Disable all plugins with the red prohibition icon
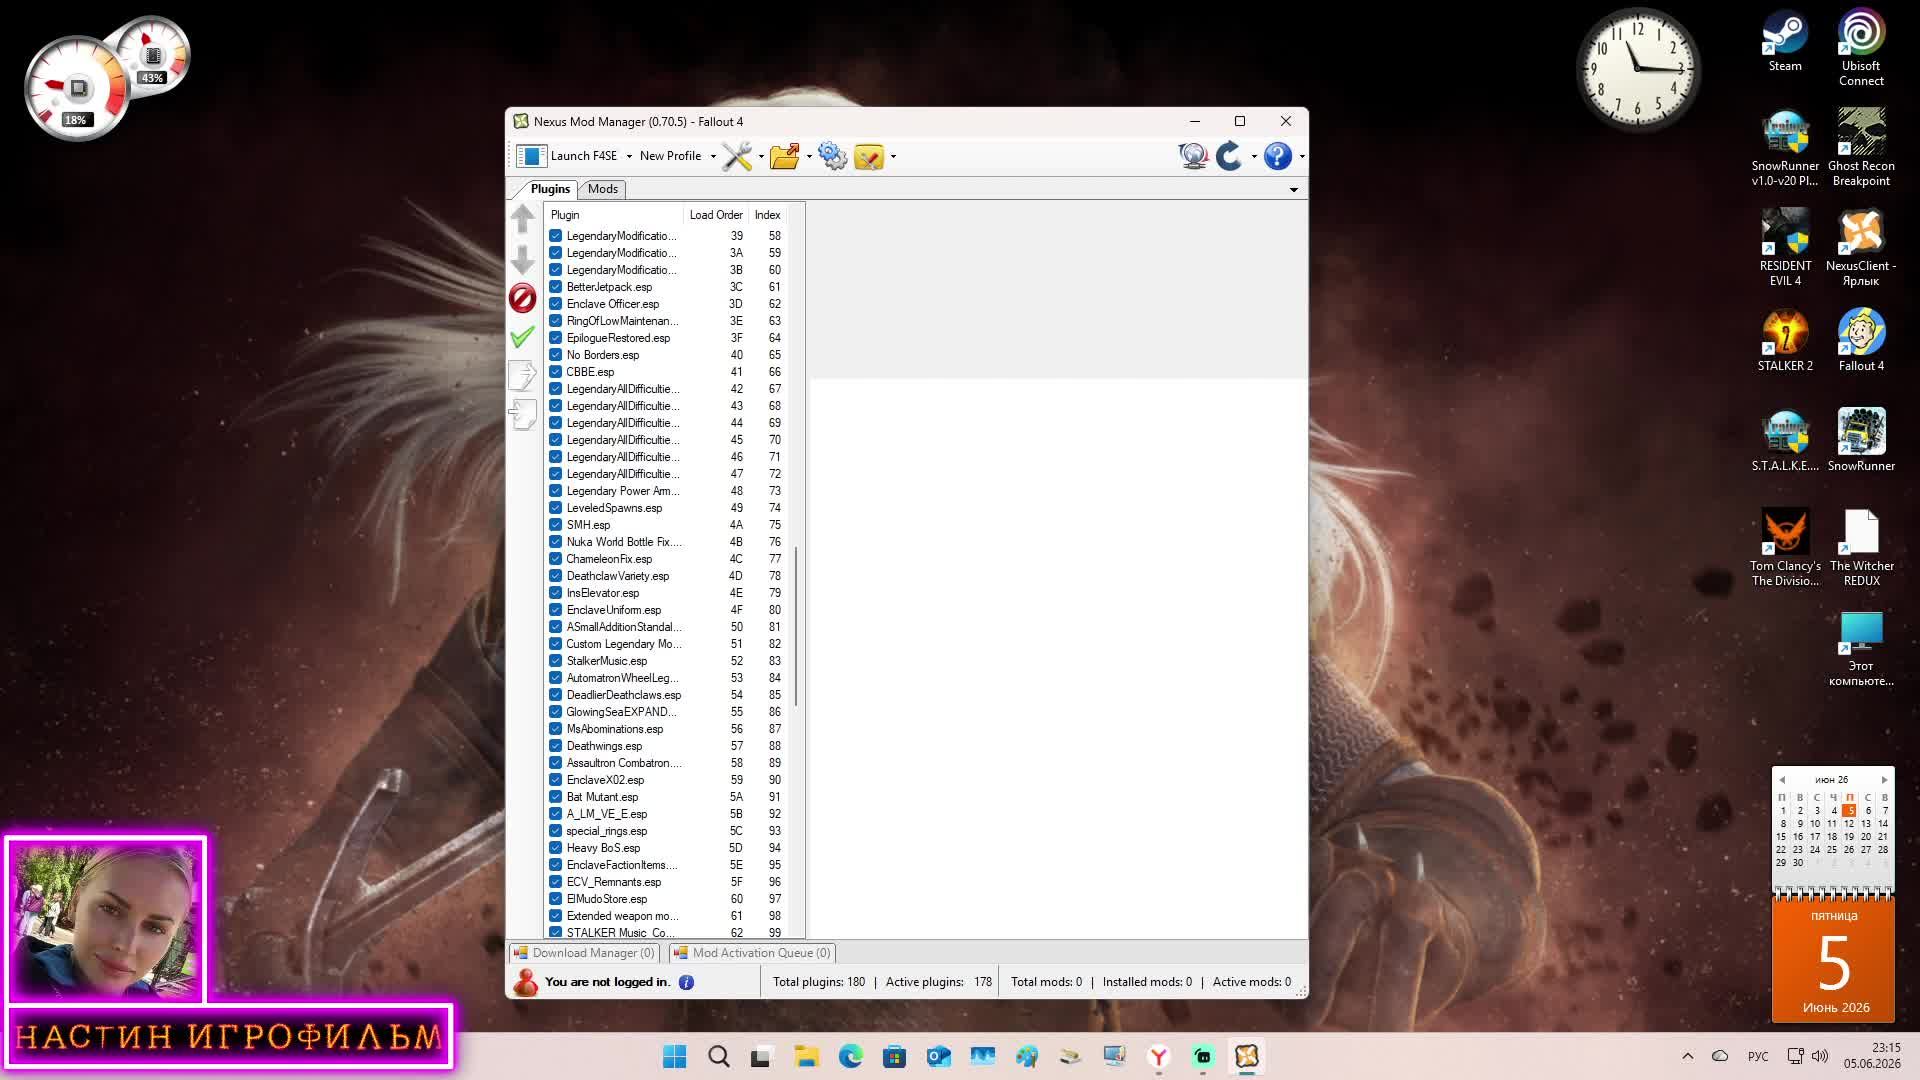This screenshot has width=1920, height=1080. [x=522, y=298]
